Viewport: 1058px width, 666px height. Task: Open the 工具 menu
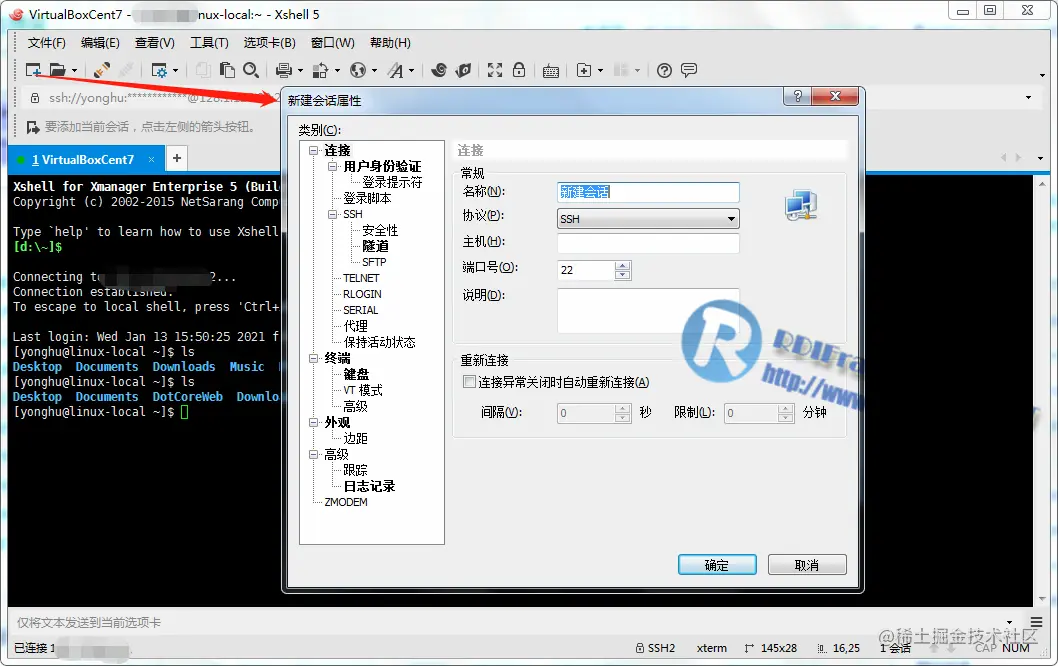pos(208,42)
